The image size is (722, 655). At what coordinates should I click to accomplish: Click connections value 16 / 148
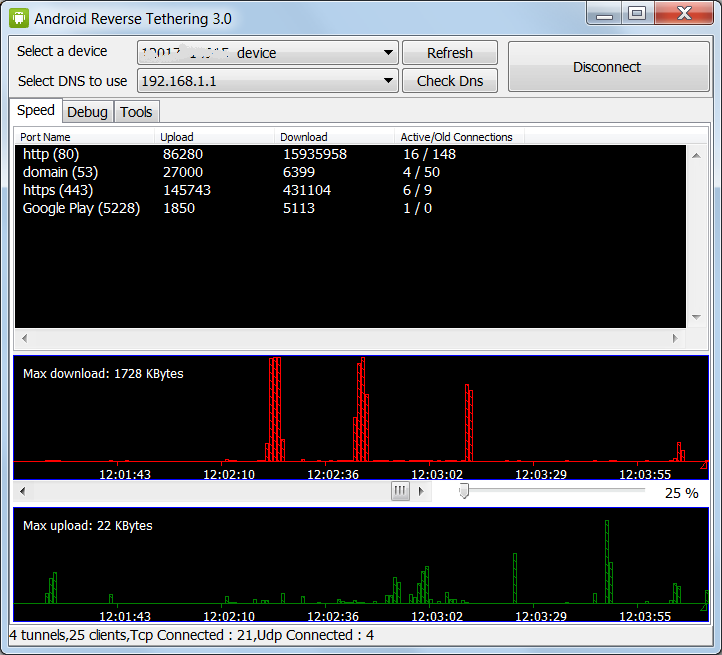coord(430,154)
